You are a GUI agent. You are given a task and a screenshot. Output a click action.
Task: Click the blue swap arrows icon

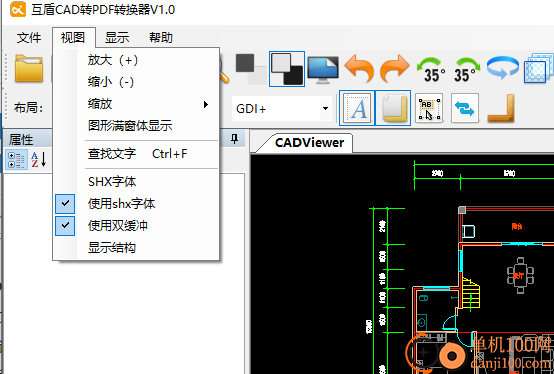click(x=465, y=108)
